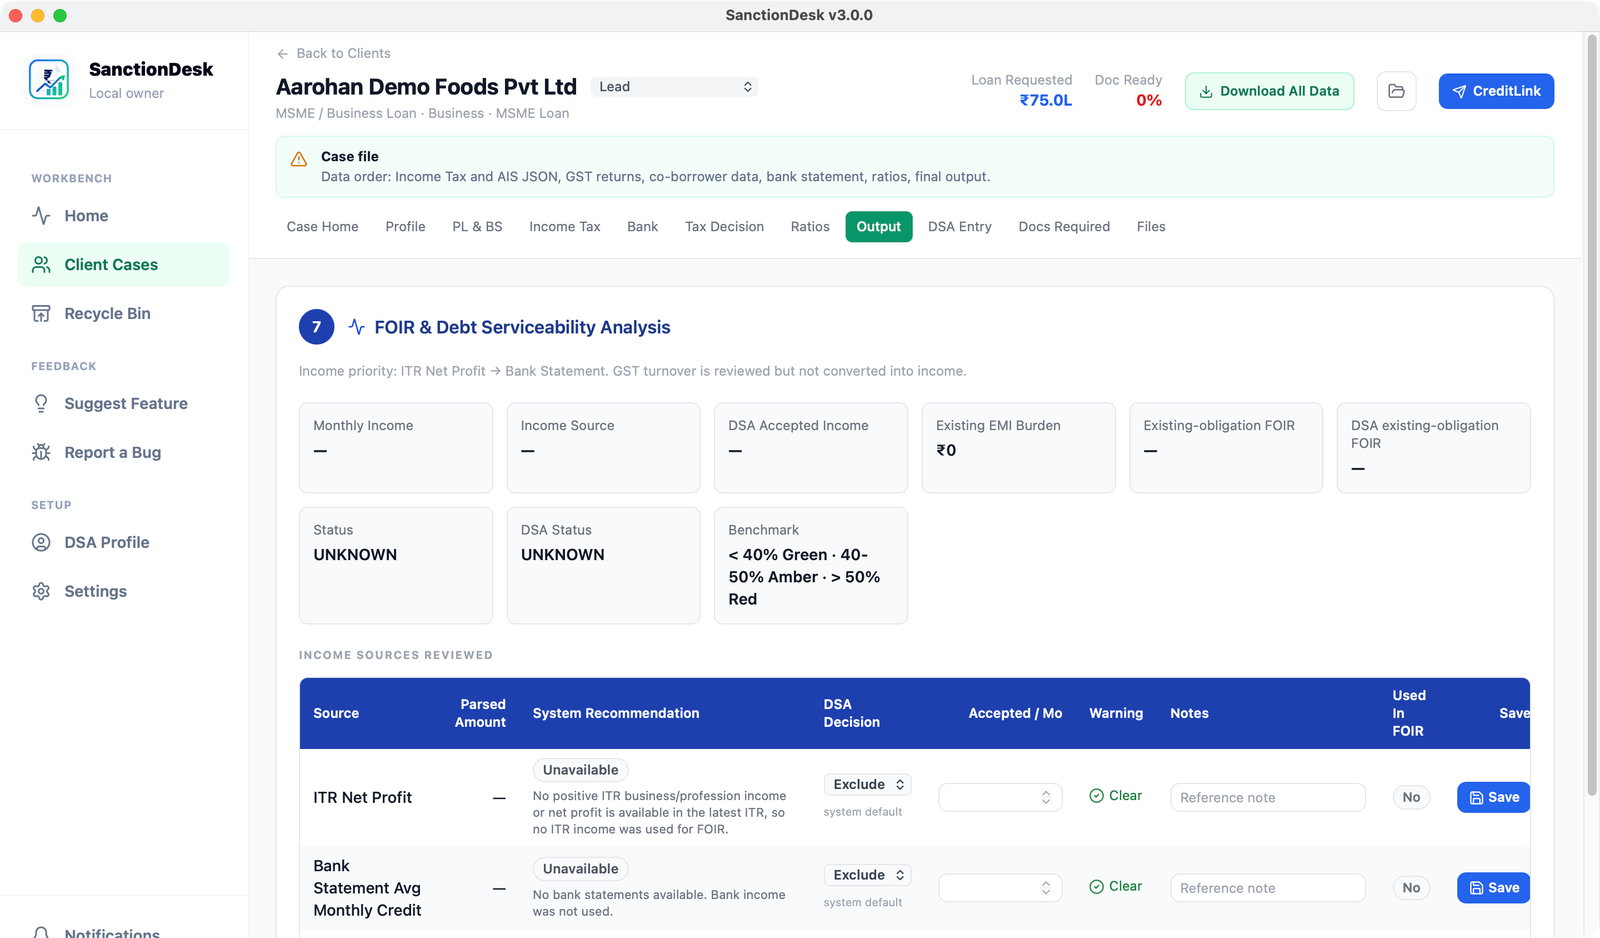Open Recycle Bin in the sidebar
This screenshot has width=1600, height=938.
point(124,313)
